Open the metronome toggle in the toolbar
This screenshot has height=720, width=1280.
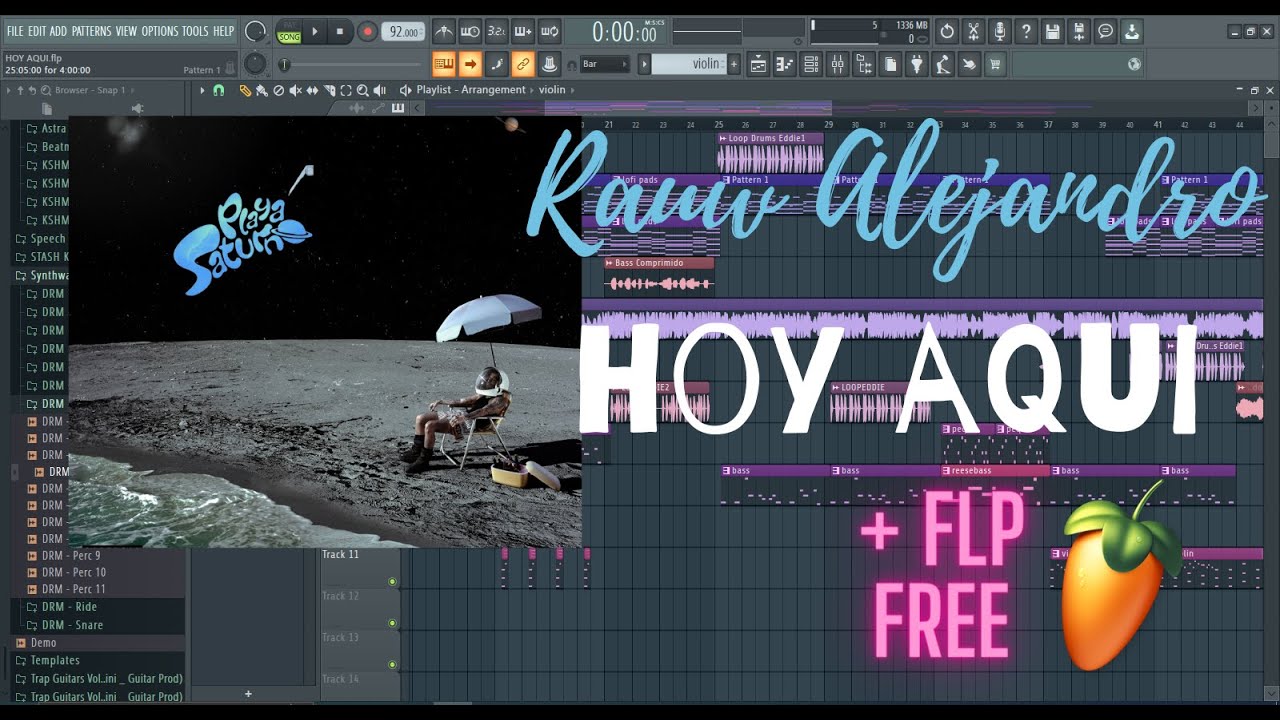coord(445,32)
